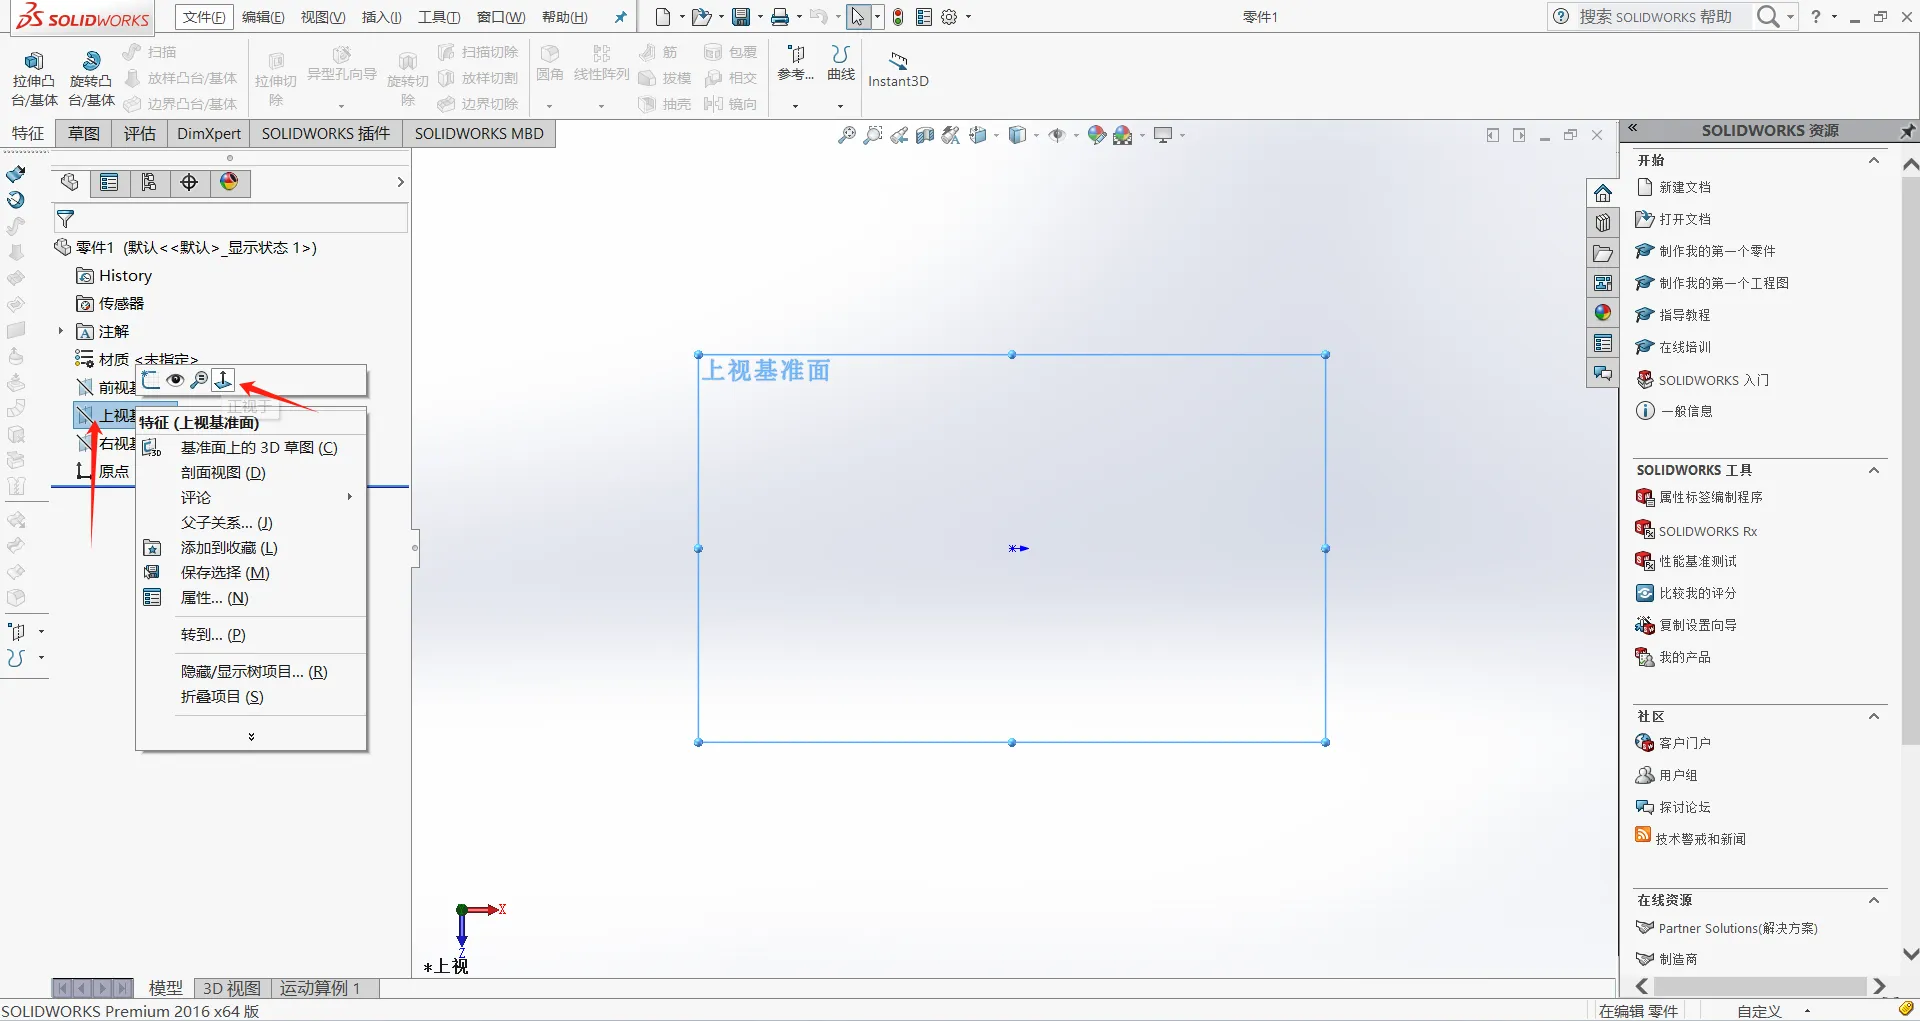Click Zoom to Area in view toolbar
1920x1021 pixels.
tap(873, 135)
